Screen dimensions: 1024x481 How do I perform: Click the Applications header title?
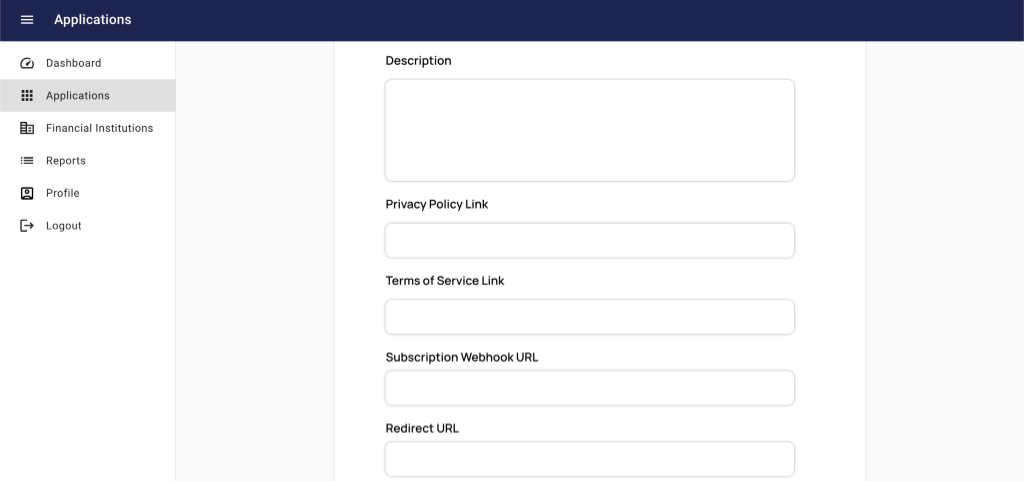(93, 20)
